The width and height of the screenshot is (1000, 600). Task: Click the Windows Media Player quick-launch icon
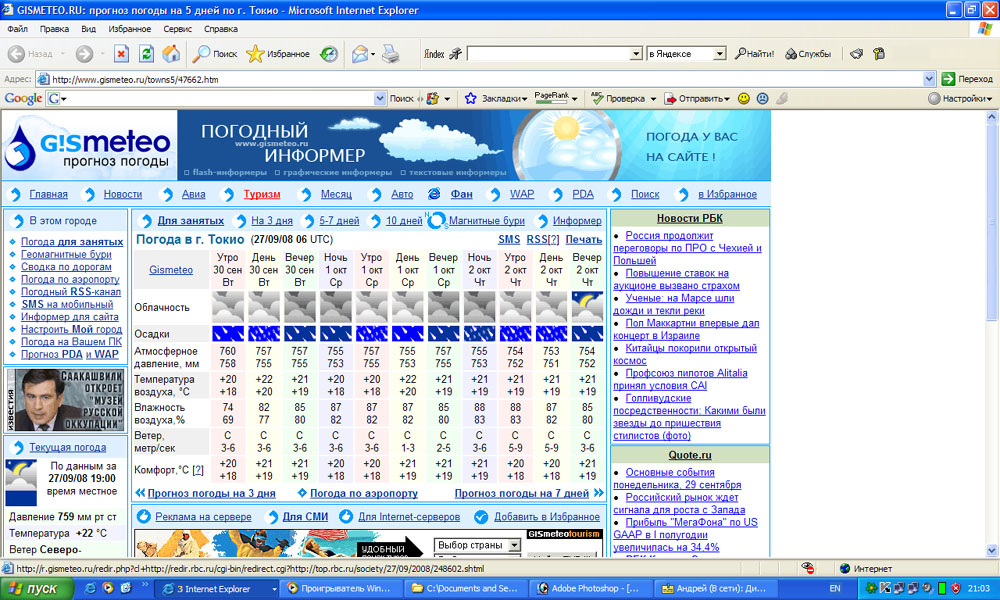coord(108,588)
